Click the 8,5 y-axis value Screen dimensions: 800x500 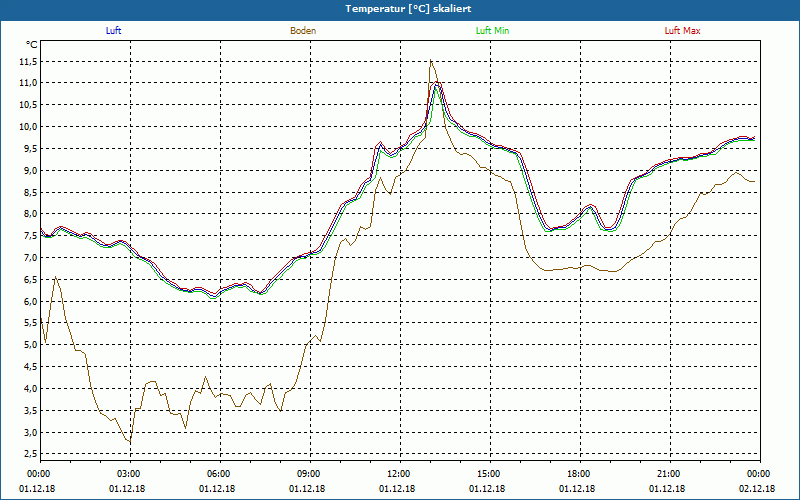tap(30, 192)
